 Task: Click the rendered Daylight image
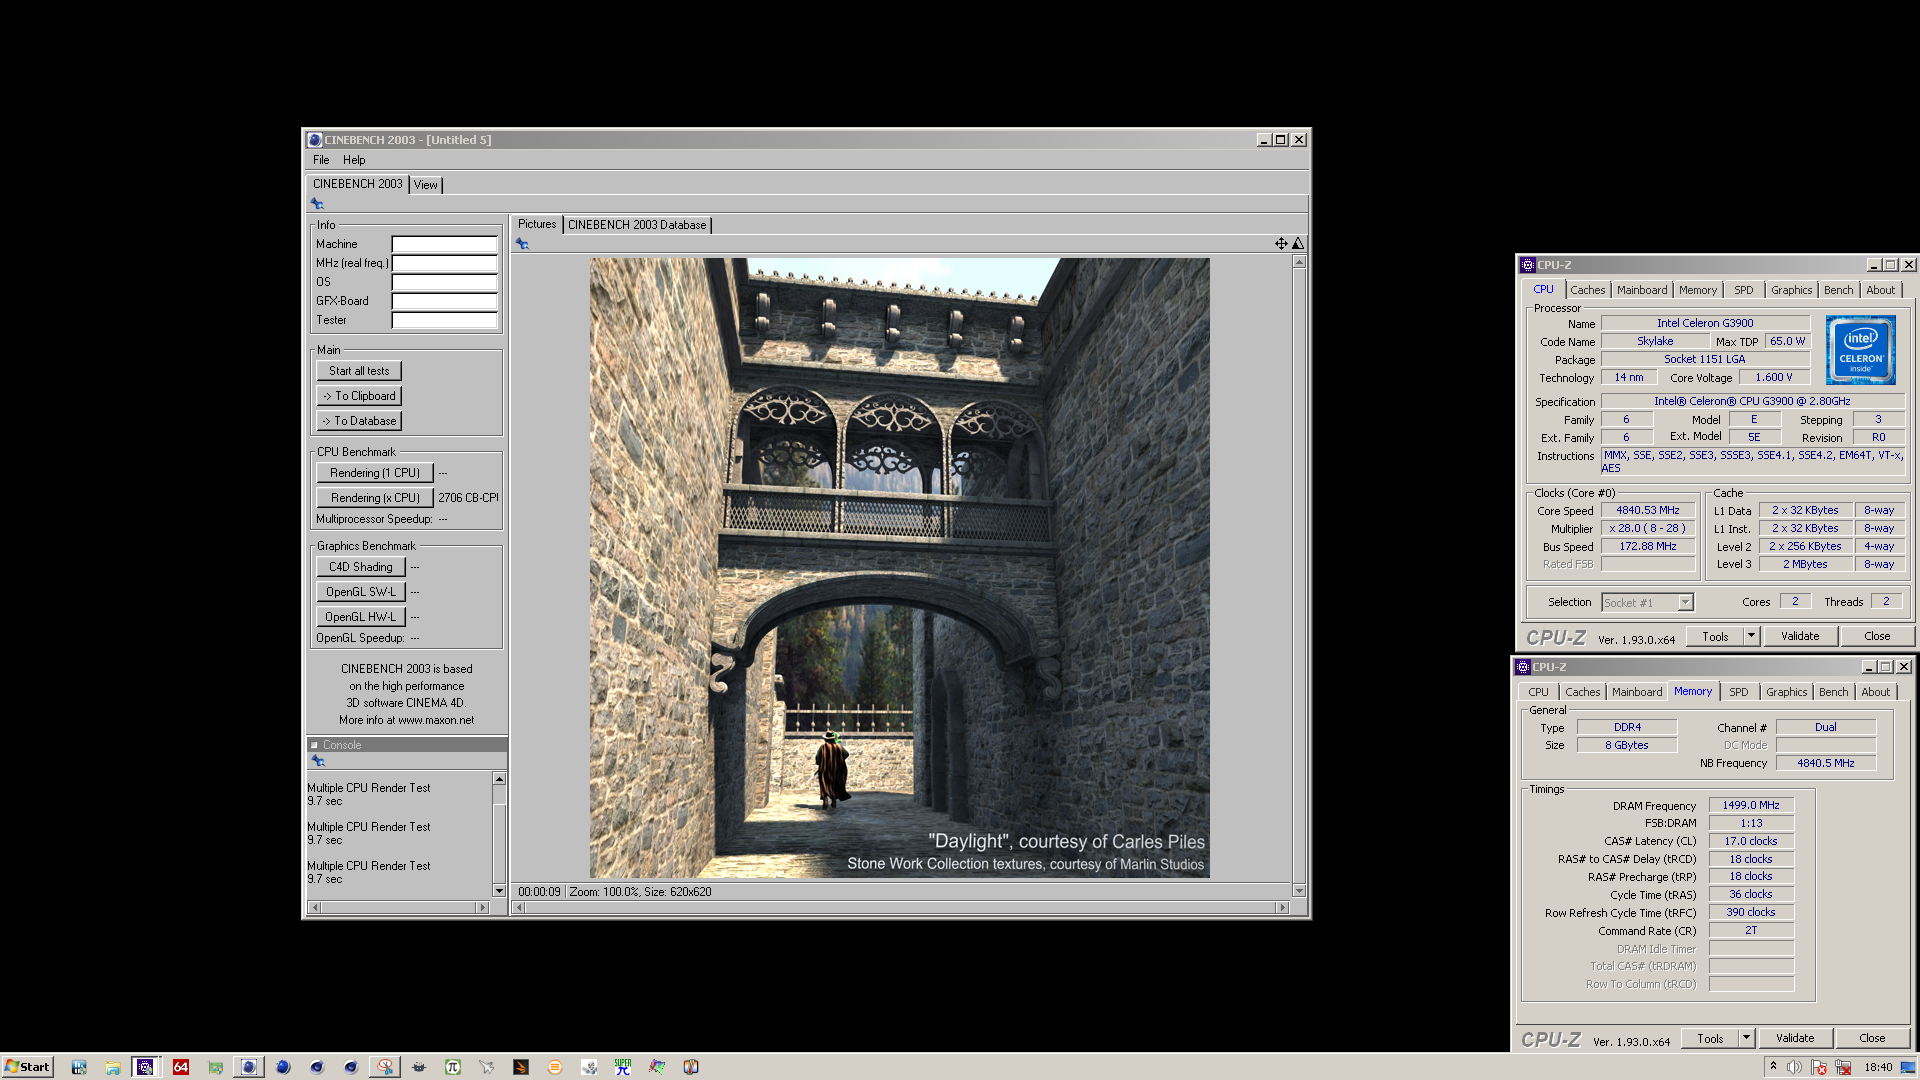[899, 568]
